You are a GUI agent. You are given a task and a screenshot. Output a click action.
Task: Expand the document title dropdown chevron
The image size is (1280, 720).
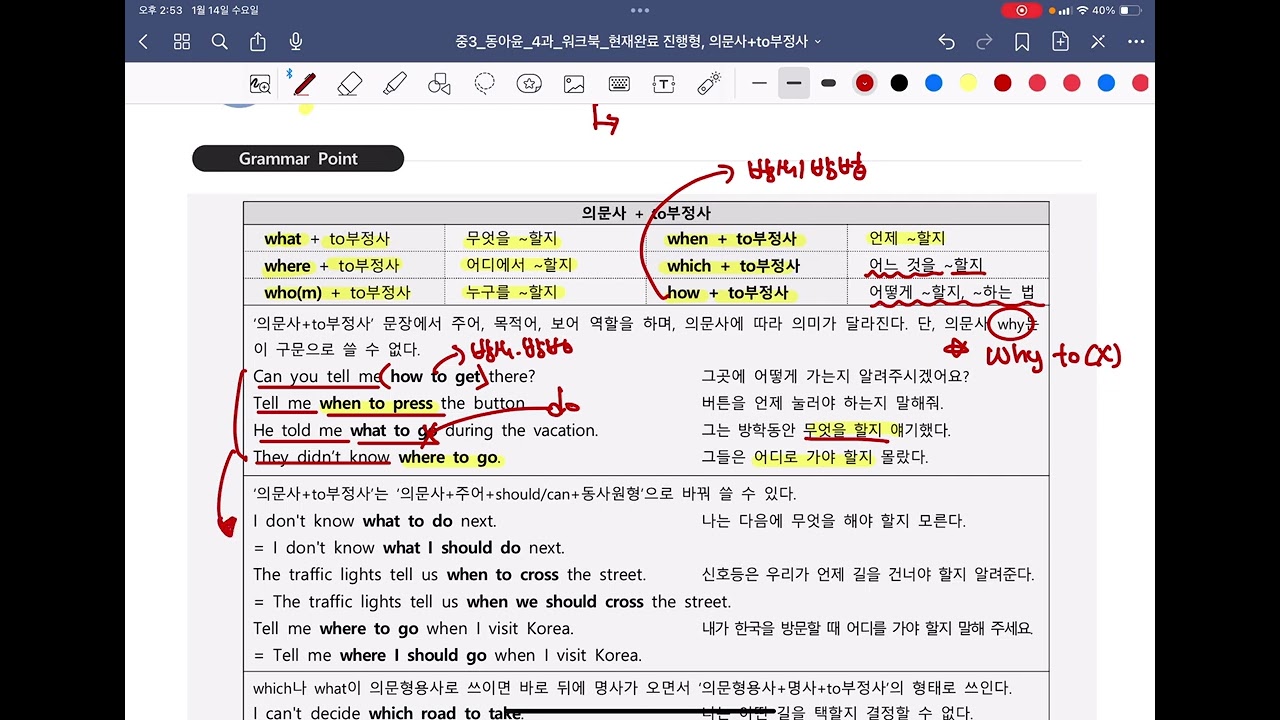point(818,42)
